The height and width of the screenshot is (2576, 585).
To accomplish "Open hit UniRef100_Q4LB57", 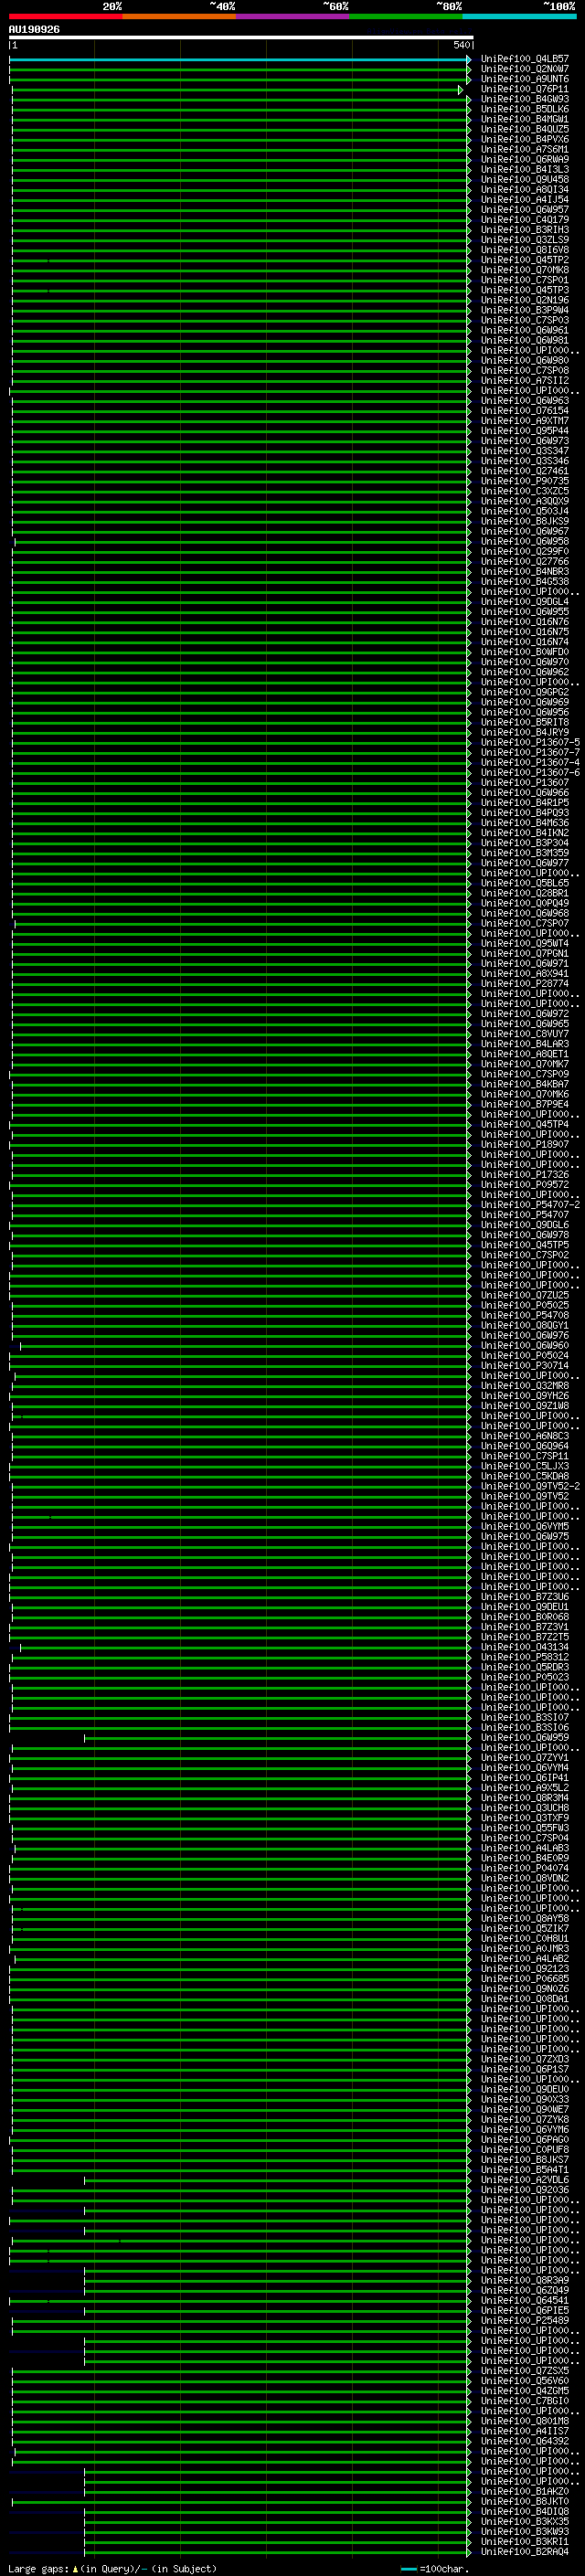I will [x=525, y=60].
